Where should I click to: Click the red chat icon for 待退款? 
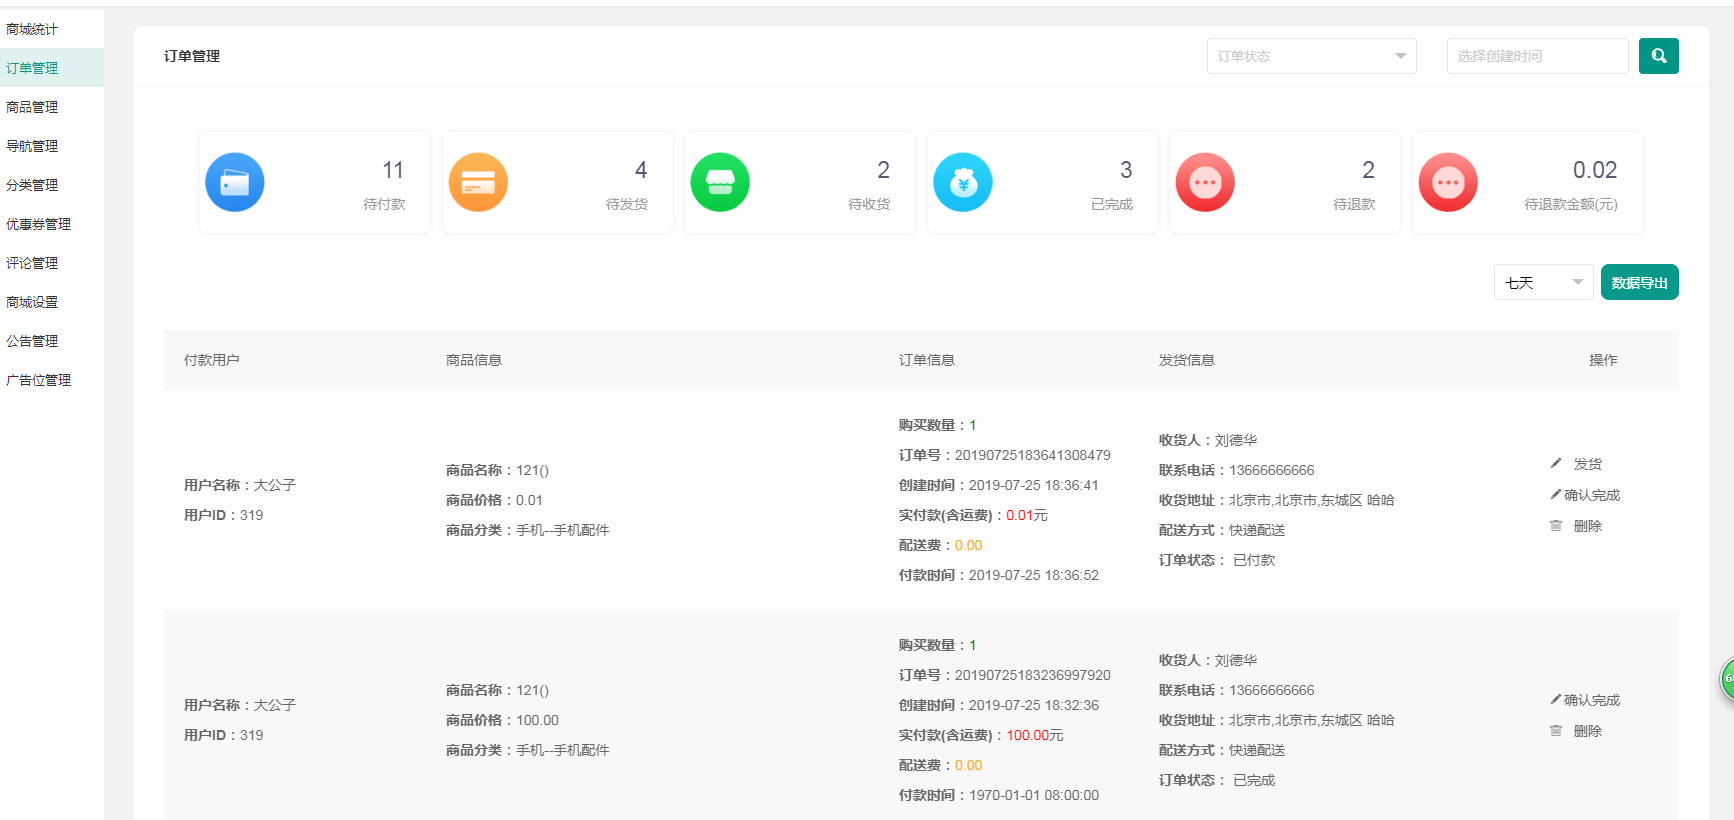[x=1205, y=182]
